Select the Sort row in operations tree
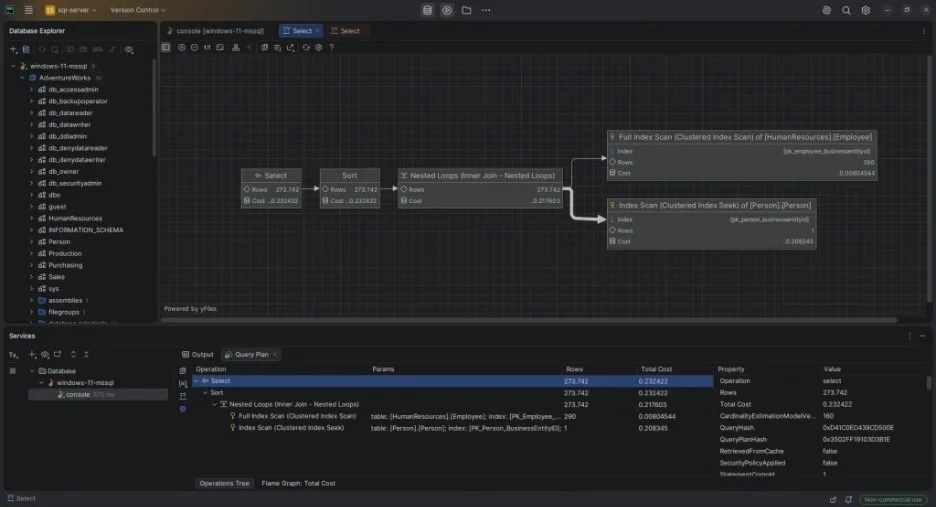936x507 pixels. [452, 393]
